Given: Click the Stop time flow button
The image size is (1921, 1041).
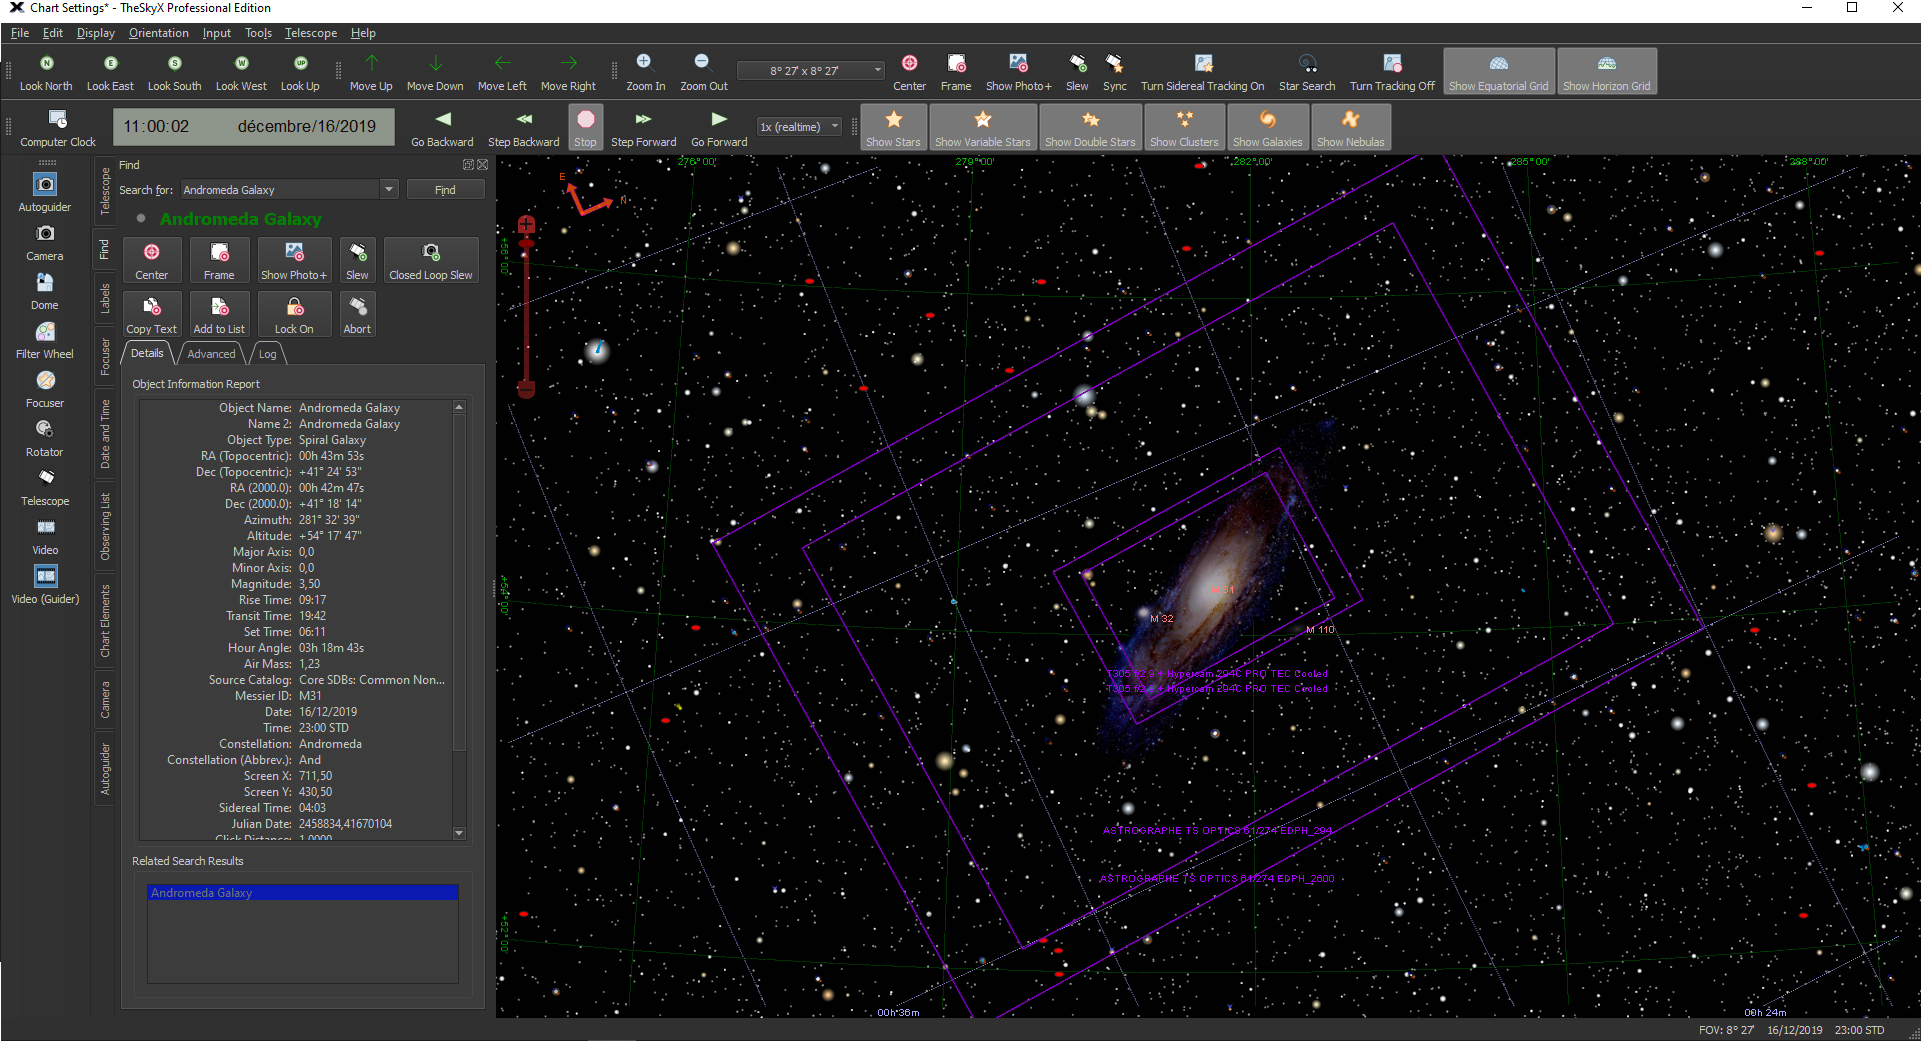Looking at the screenshot, I should click(x=585, y=127).
